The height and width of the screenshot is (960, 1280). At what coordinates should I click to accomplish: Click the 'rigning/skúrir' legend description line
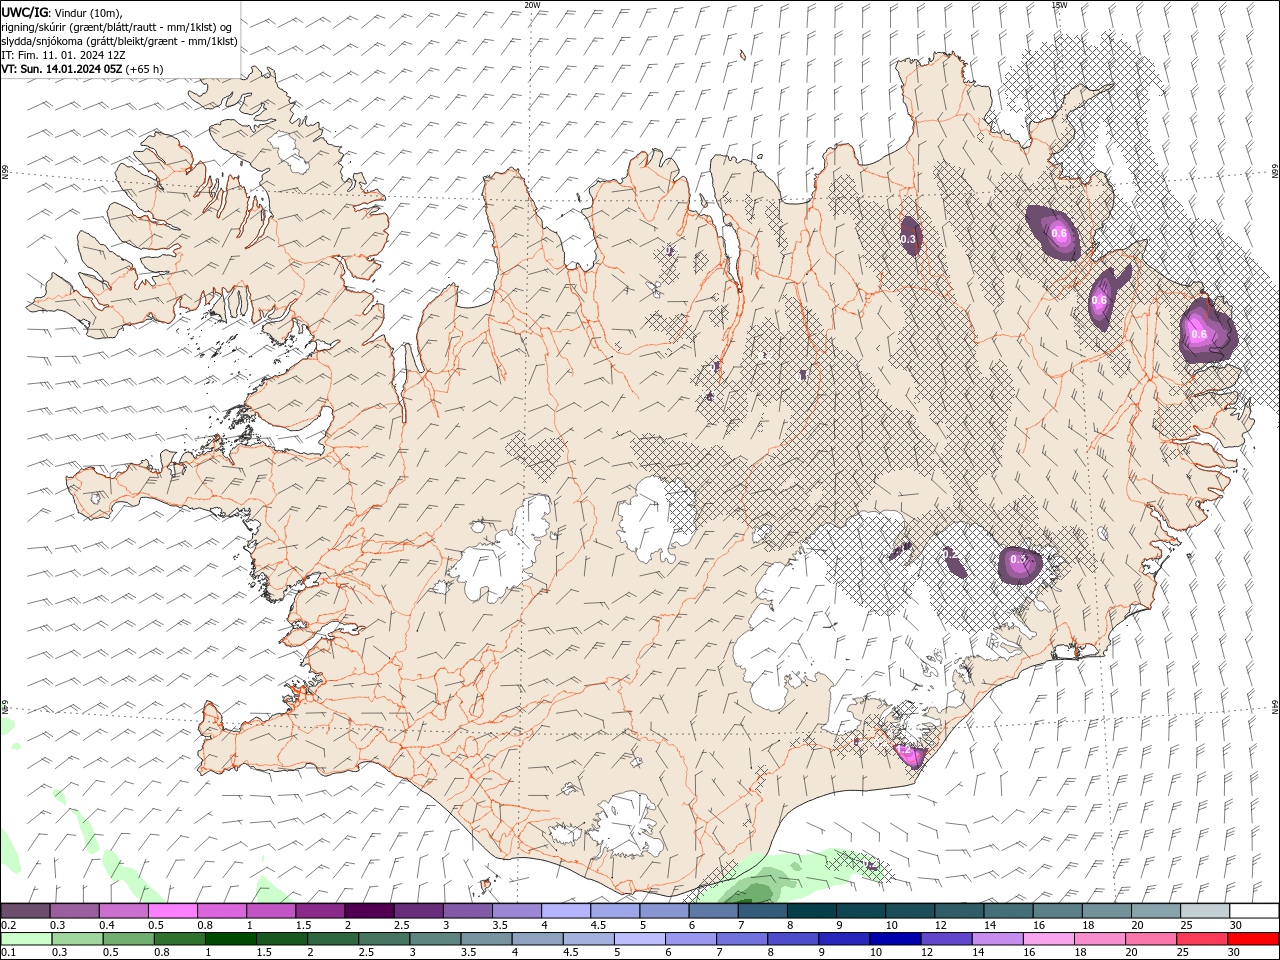[117, 26]
